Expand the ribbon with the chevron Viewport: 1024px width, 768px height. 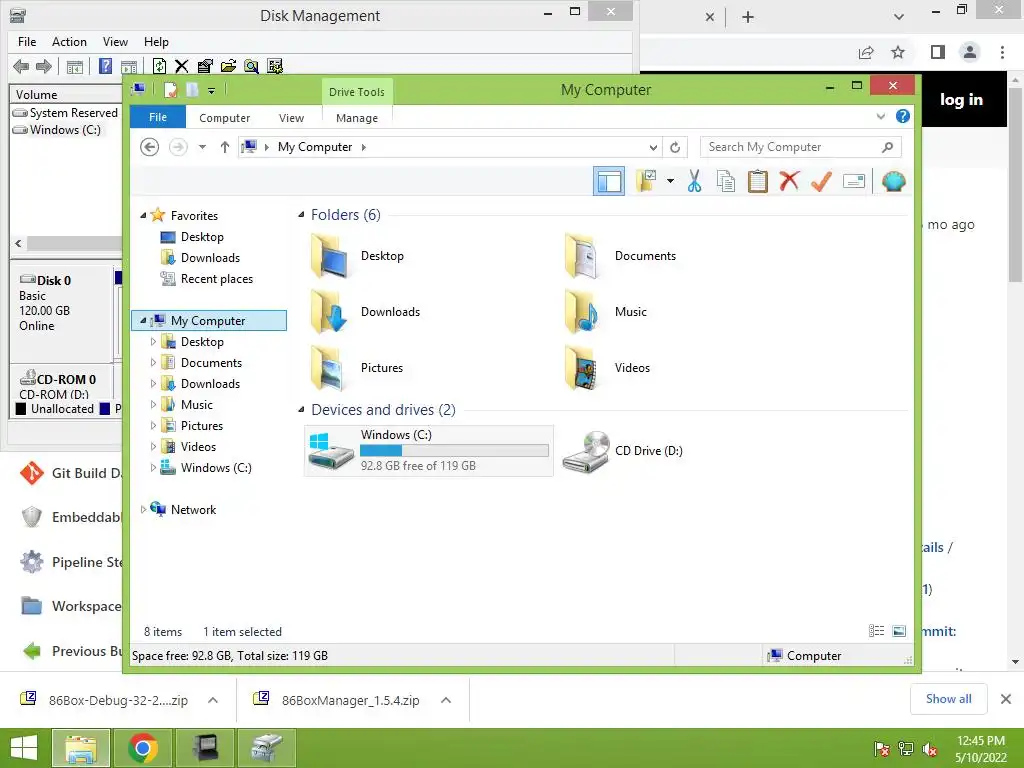[x=881, y=116]
